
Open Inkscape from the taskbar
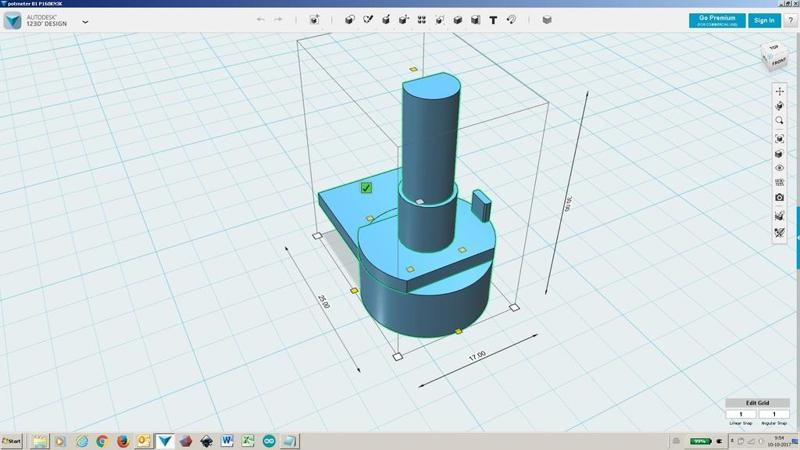(206, 441)
